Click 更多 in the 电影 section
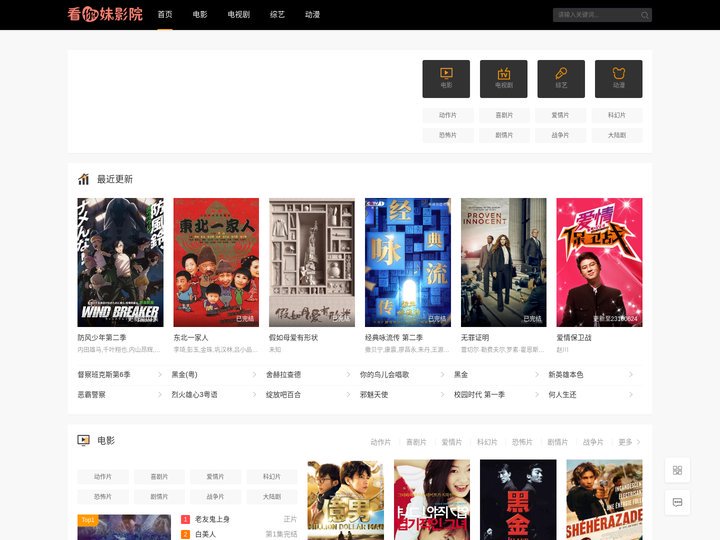This screenshot has width=720, height=540. tap(629, 442)
